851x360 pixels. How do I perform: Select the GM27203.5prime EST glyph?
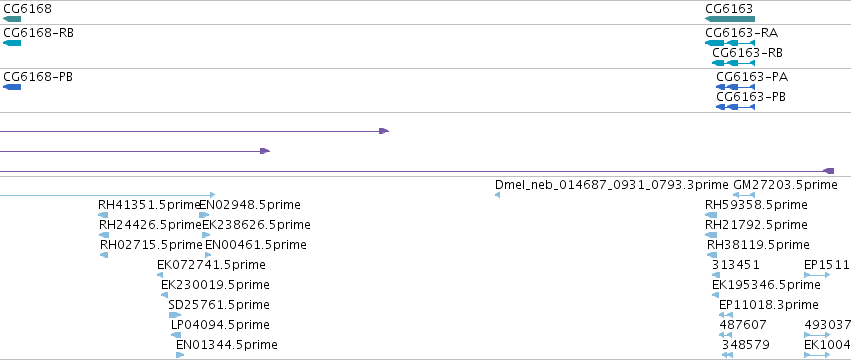click(x=744, y=195)
